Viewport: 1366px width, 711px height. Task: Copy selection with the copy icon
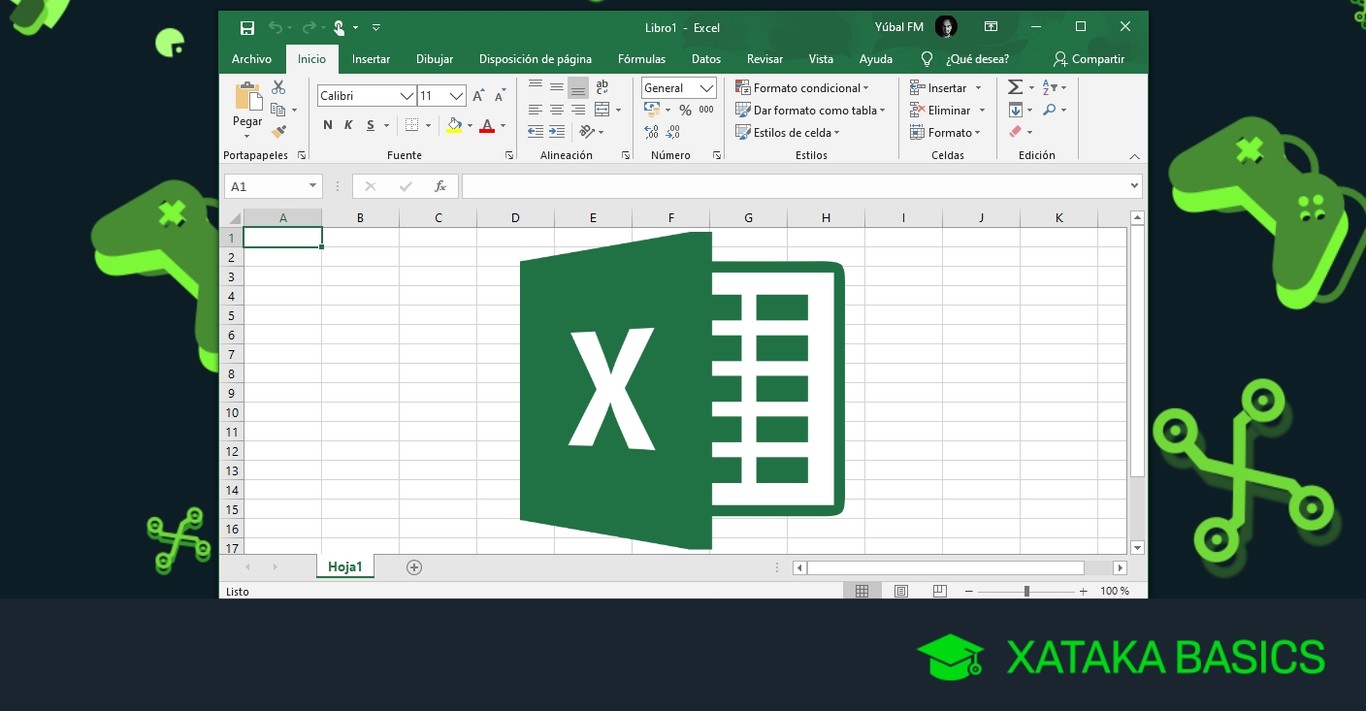tap(278, 110)
